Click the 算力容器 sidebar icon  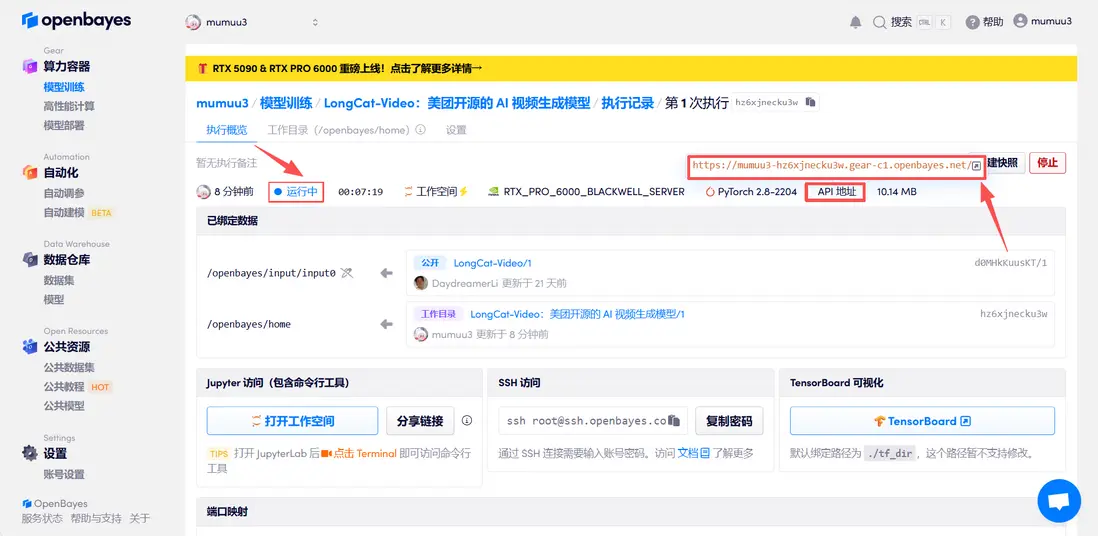click(x=29, y=67)
